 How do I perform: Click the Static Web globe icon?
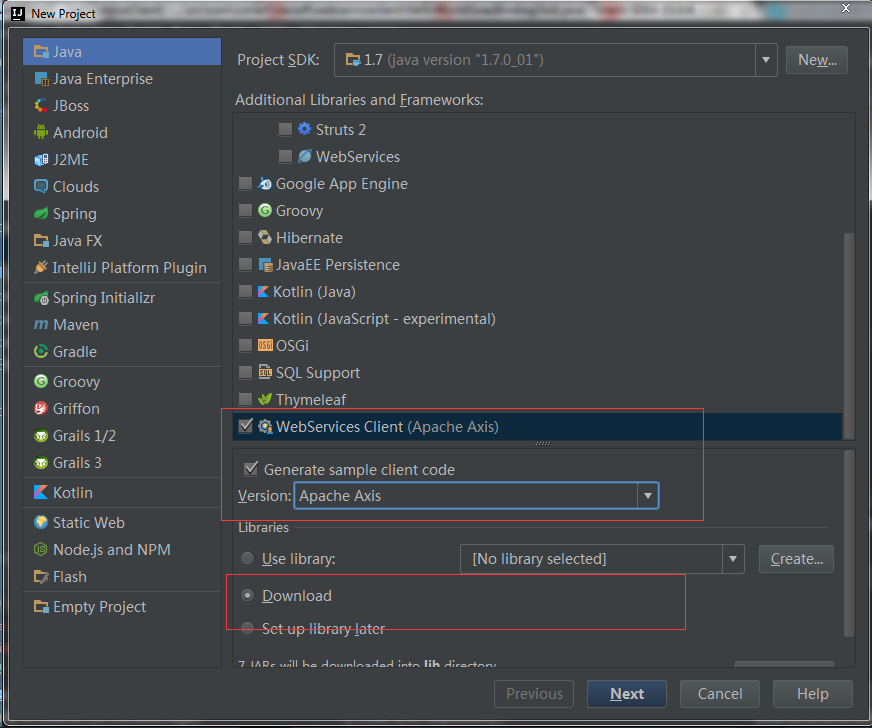41,523
